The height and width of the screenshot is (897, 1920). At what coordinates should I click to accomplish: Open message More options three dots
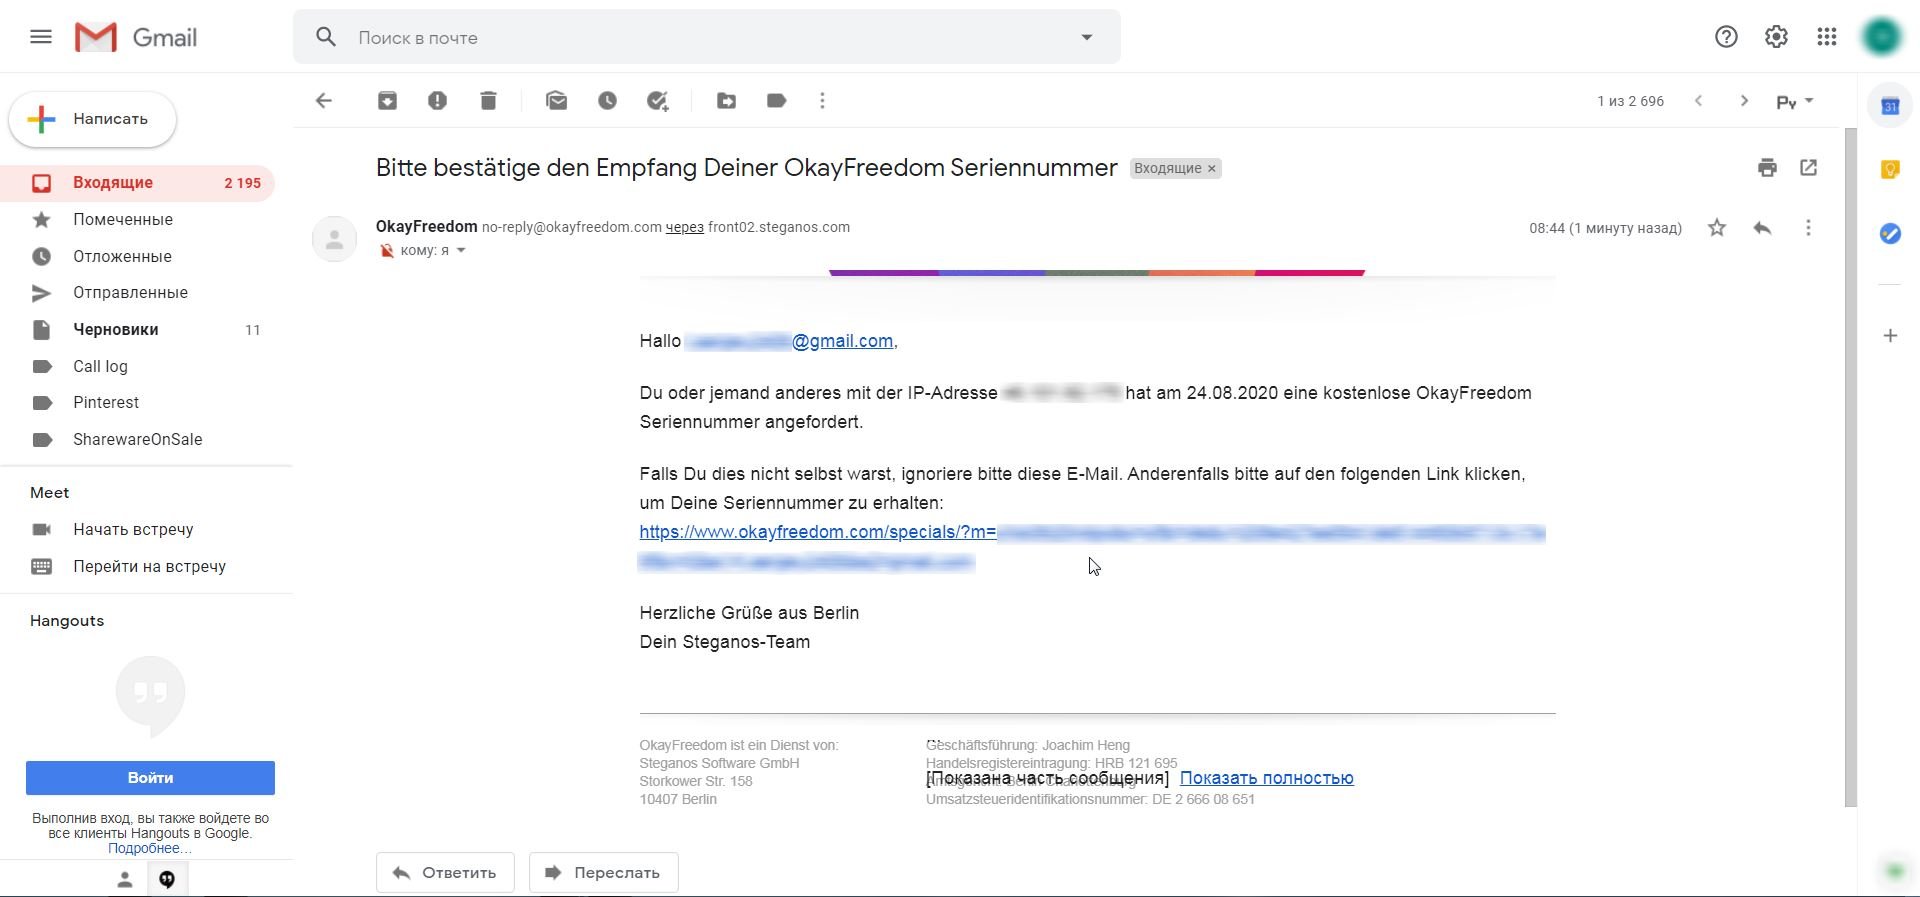click(x=1808, y=228)
